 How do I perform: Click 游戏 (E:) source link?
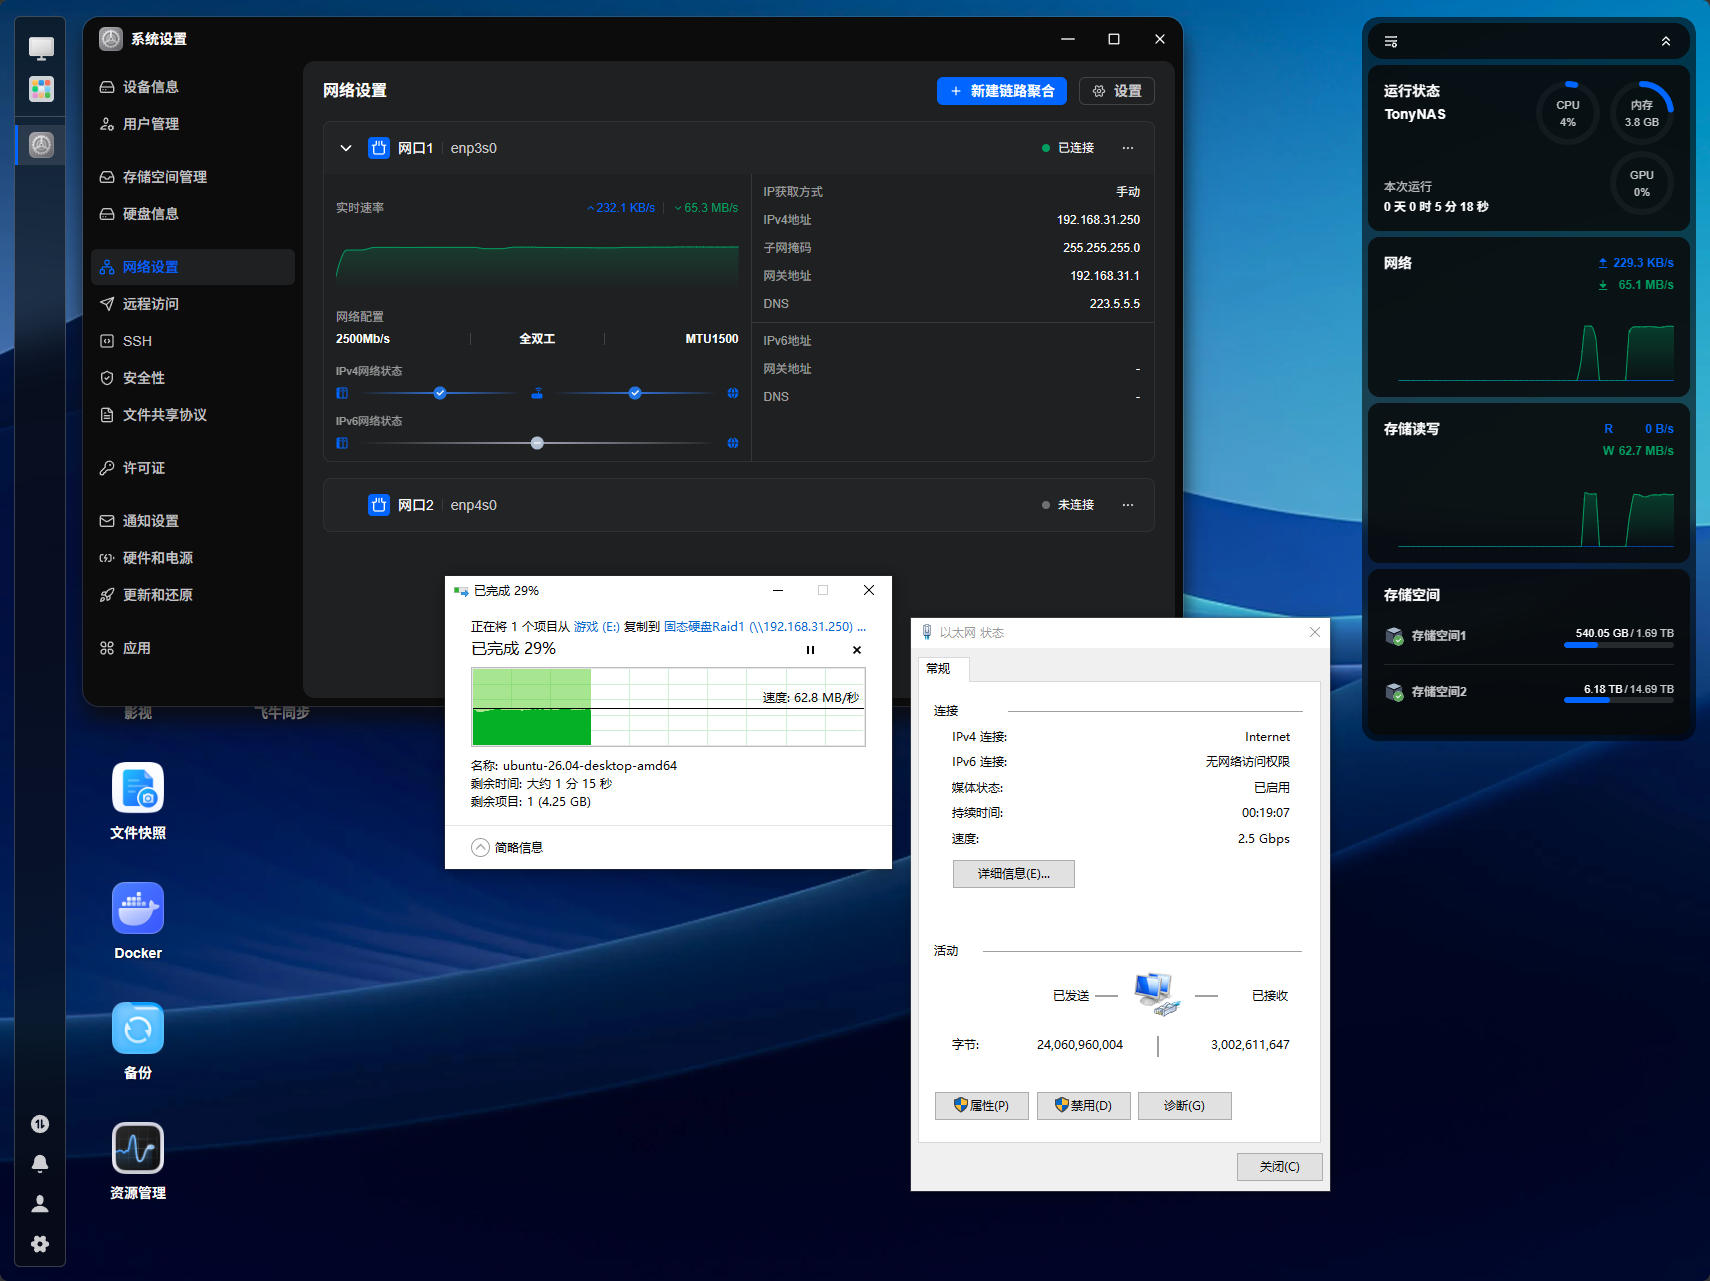597,627
